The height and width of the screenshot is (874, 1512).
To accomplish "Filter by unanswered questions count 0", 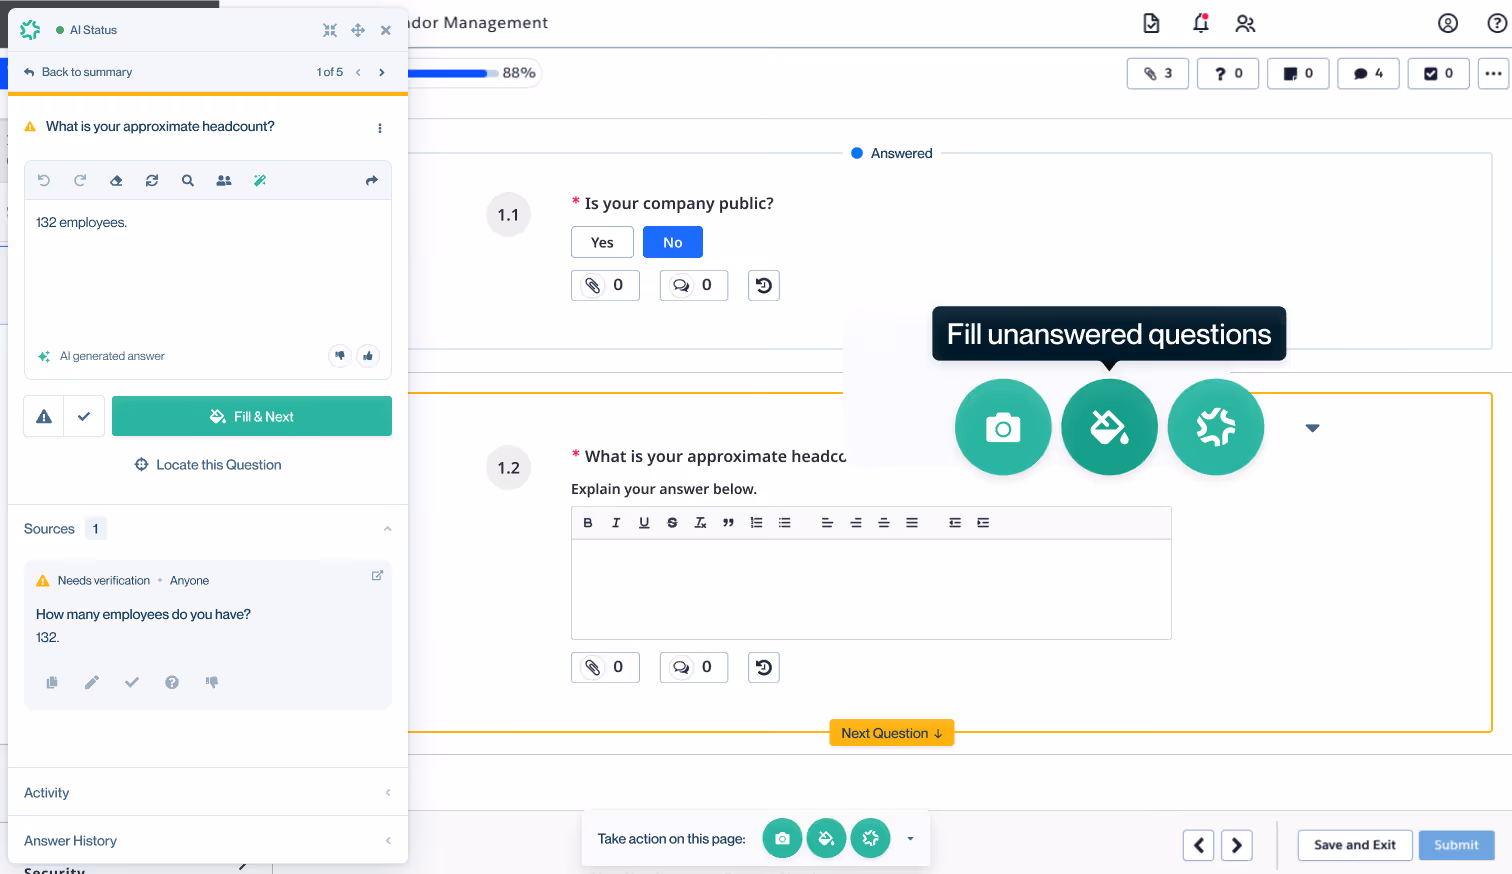I will click(1228, 73).
